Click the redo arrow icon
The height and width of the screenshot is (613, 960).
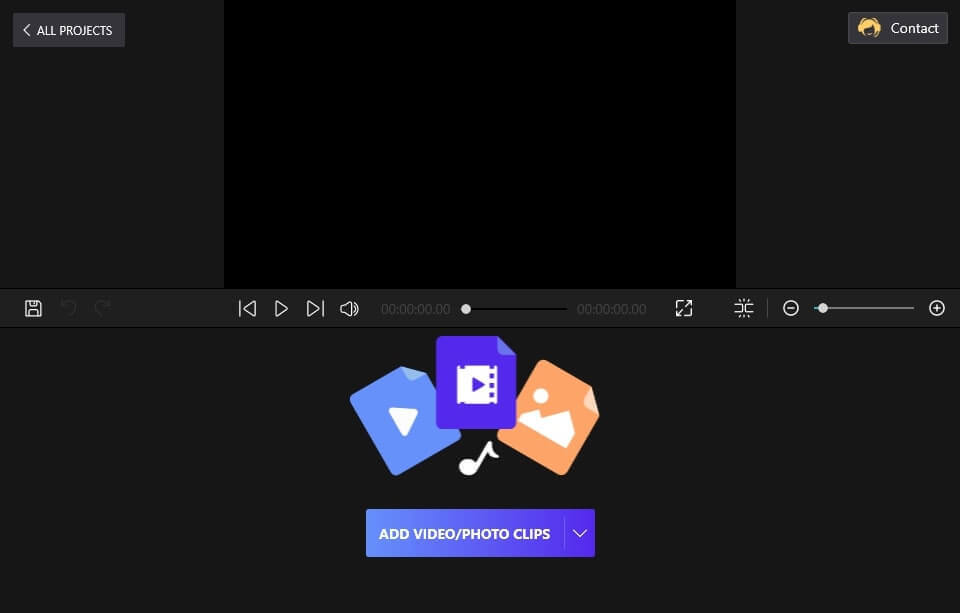tap(102, 307)
